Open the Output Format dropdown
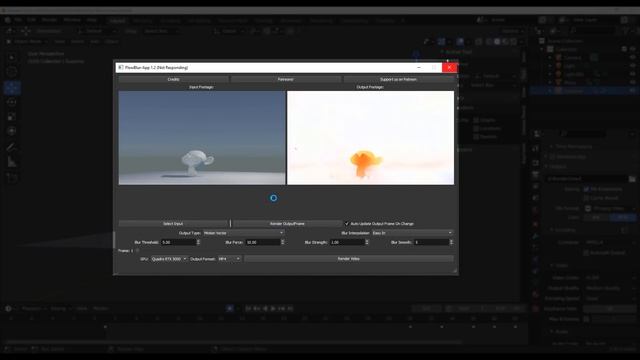 pos(229,259)
